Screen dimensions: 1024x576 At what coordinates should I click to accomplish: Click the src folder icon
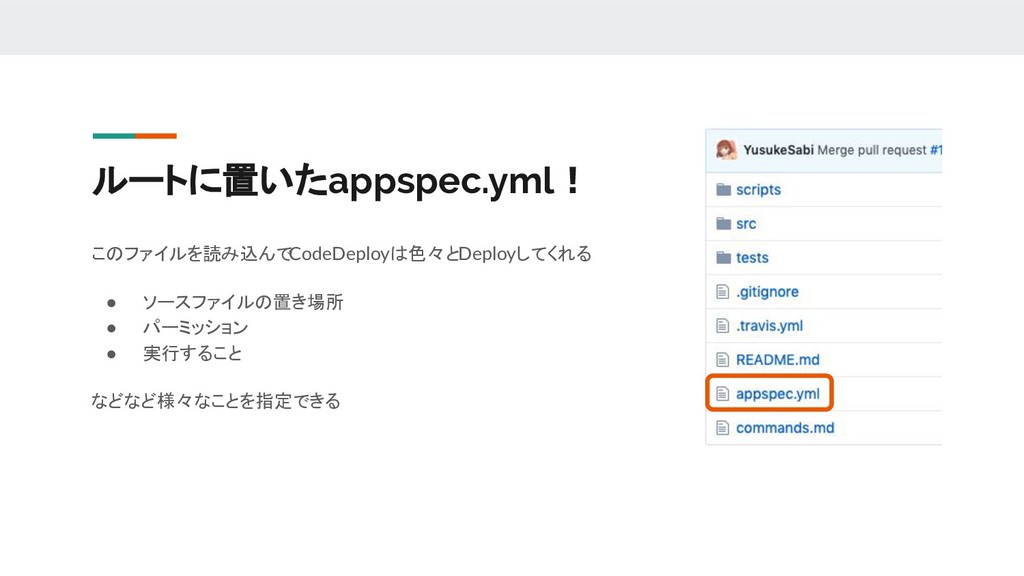pos(723,224)
